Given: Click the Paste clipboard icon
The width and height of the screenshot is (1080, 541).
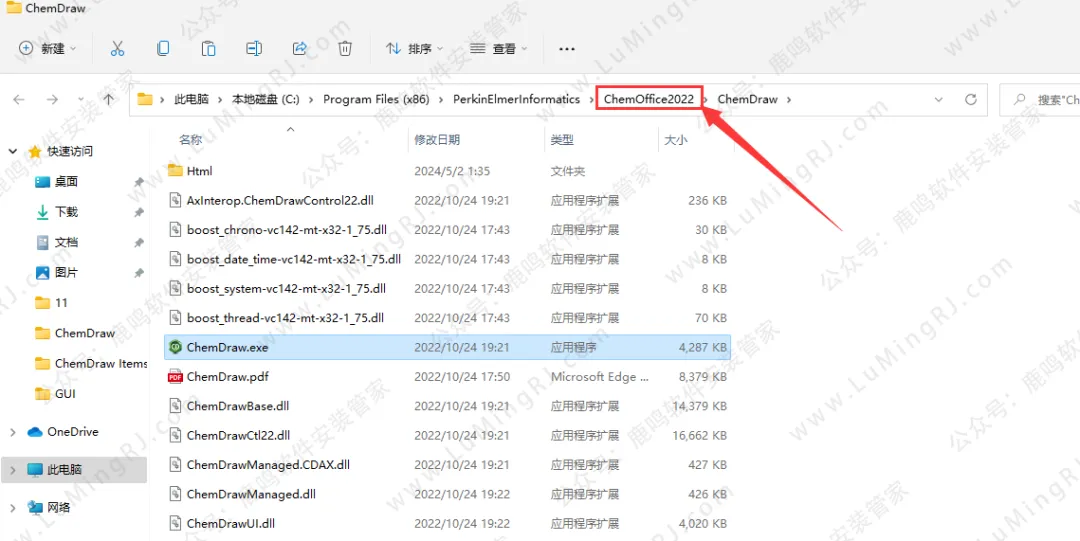Looking at the screenshot, I should [208, 48].
